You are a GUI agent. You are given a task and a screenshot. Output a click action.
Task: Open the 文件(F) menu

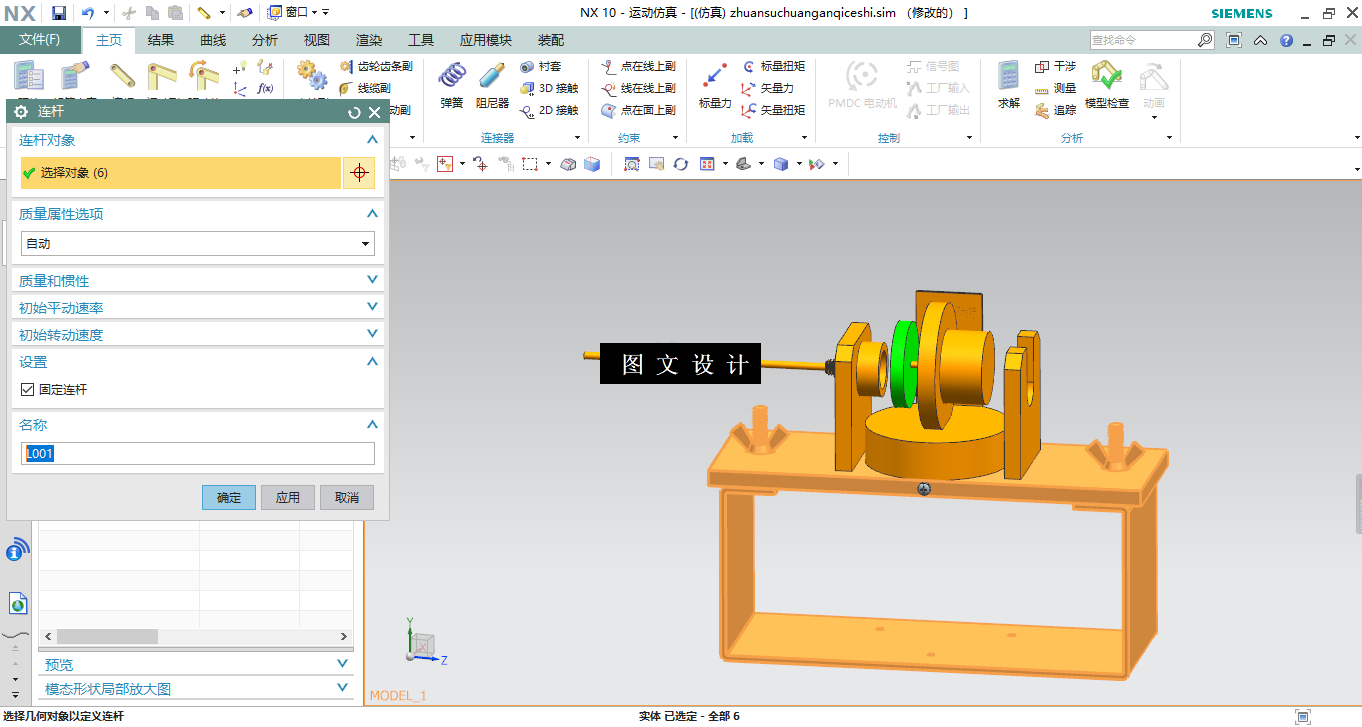(x=40, y=40)
